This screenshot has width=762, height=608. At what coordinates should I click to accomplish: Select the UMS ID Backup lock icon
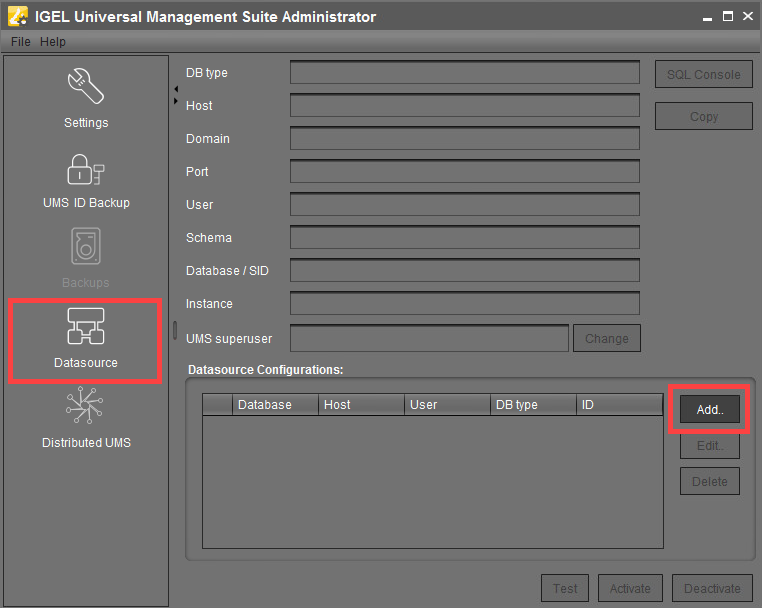point(86,169)
